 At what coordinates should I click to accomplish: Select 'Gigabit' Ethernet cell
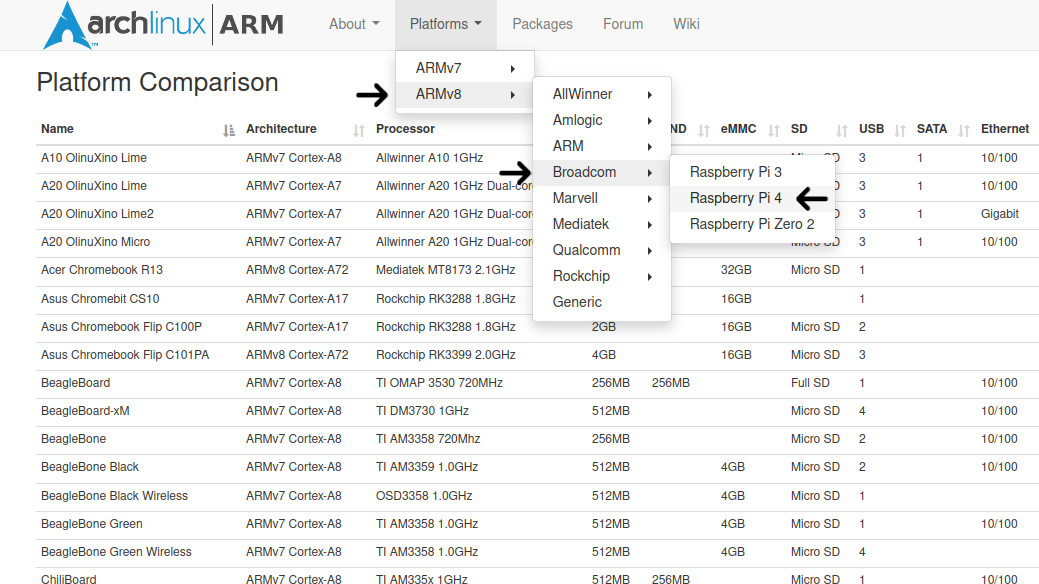tap(1000, 213)
